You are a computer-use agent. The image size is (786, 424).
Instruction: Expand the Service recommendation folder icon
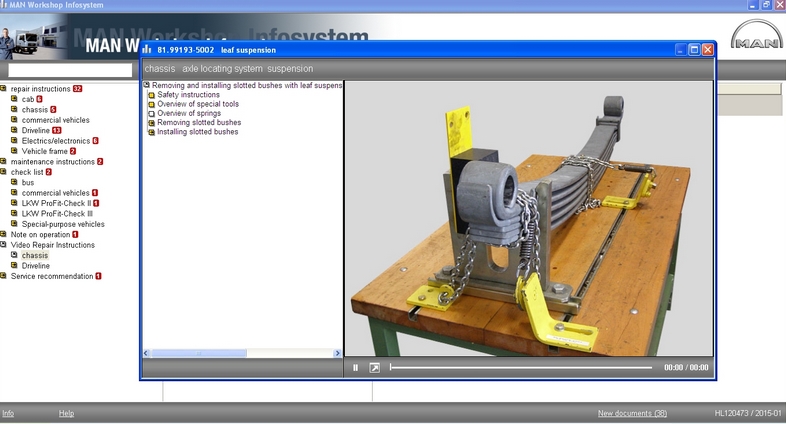4,276
